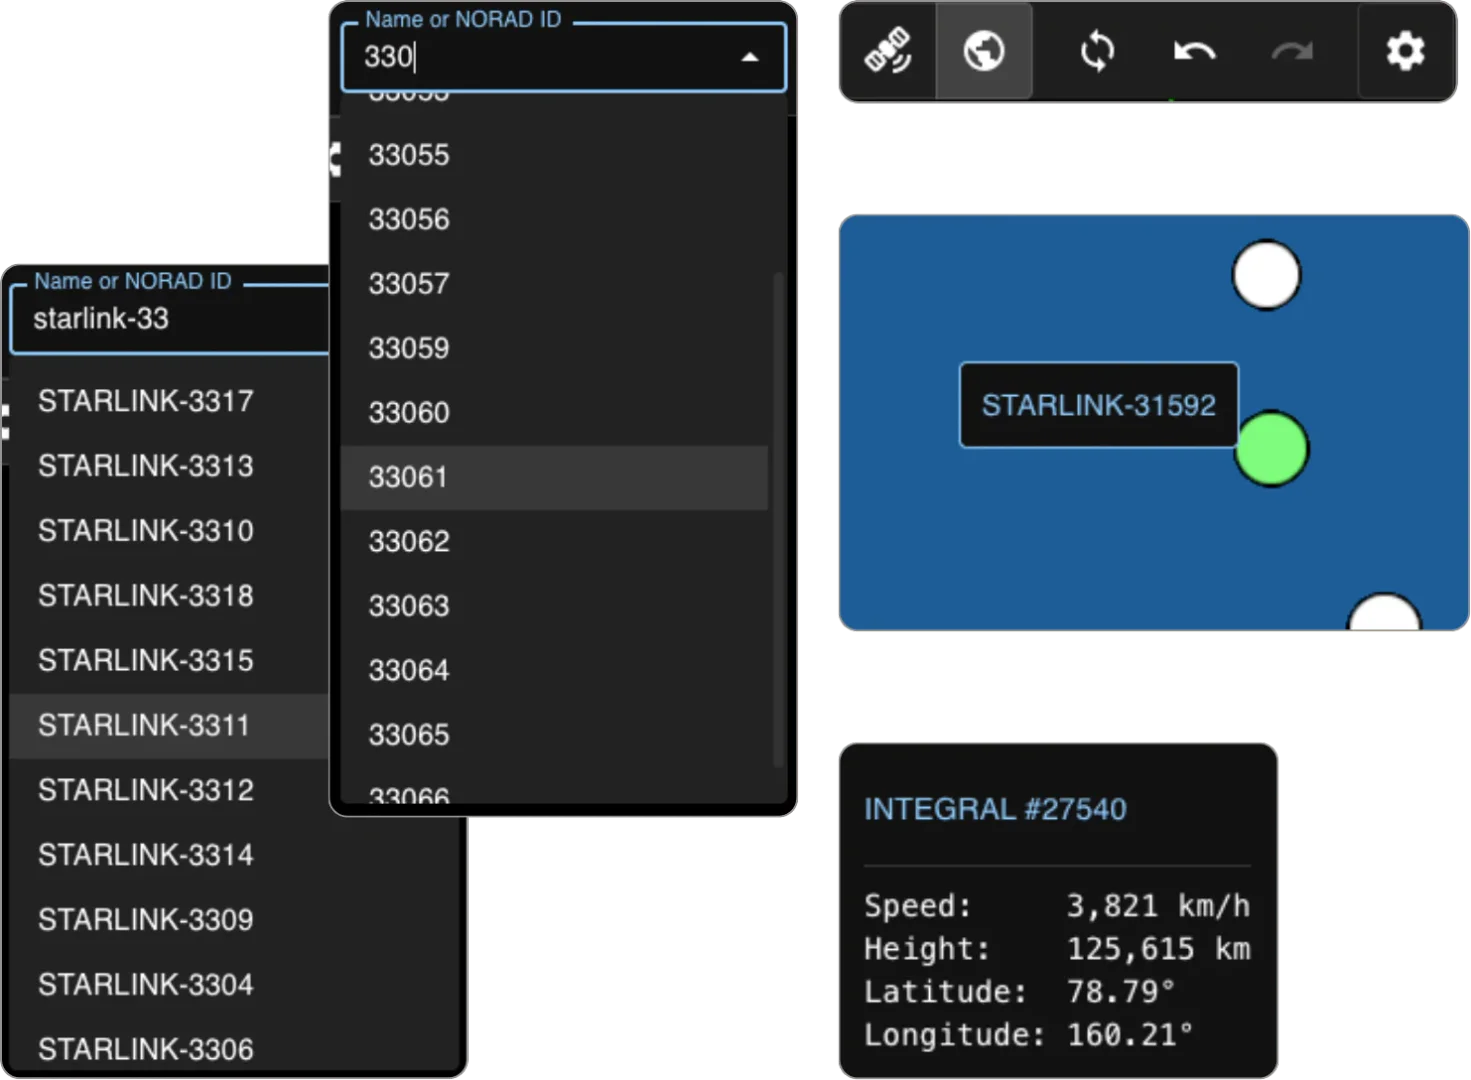Refresh the satellite orbit data
Viewport: 1471px width, 1080px height.
point(1097,52)
